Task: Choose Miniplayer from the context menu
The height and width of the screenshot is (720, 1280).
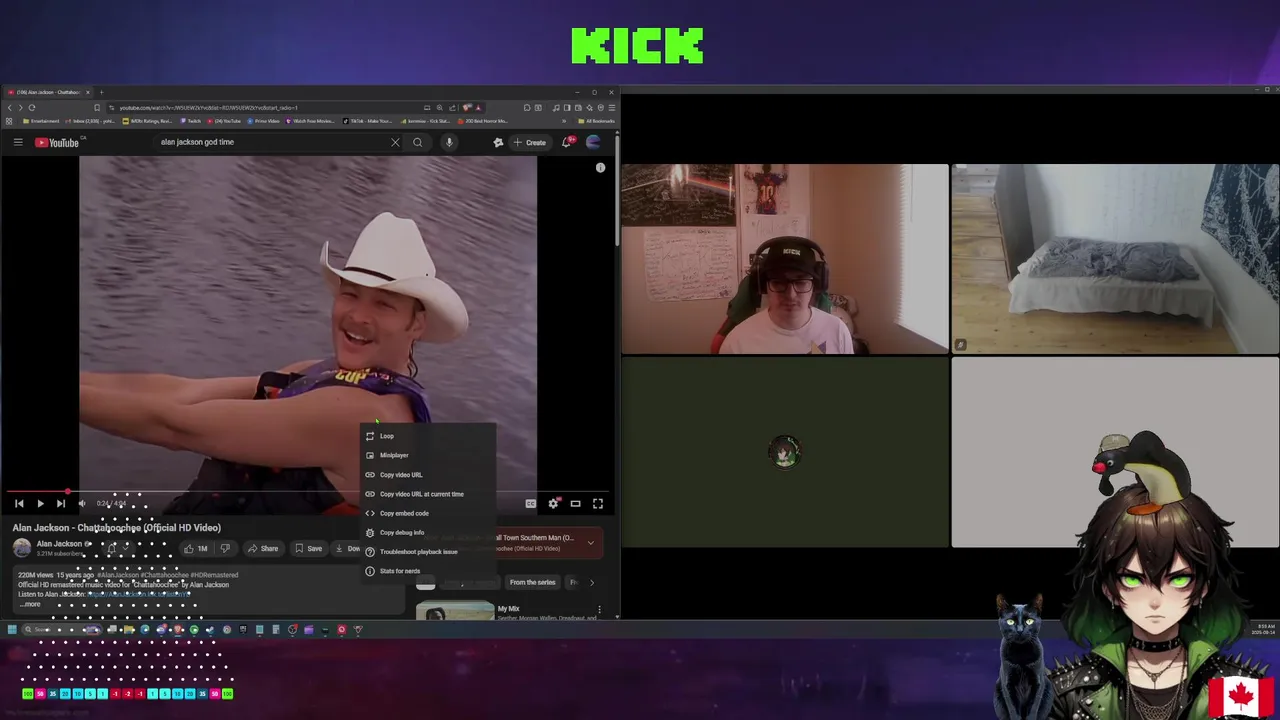Action: point(428,455)
